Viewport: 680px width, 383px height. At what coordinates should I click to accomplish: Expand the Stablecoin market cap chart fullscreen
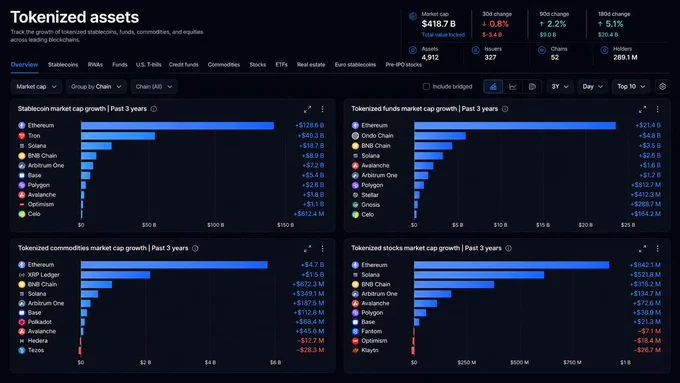click(307, 109)
